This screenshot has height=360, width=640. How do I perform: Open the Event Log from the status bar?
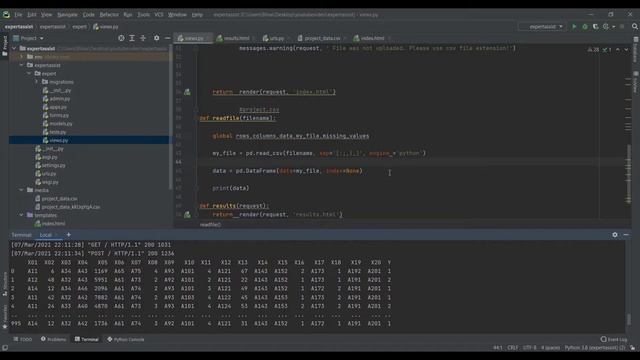click(613, 339)
